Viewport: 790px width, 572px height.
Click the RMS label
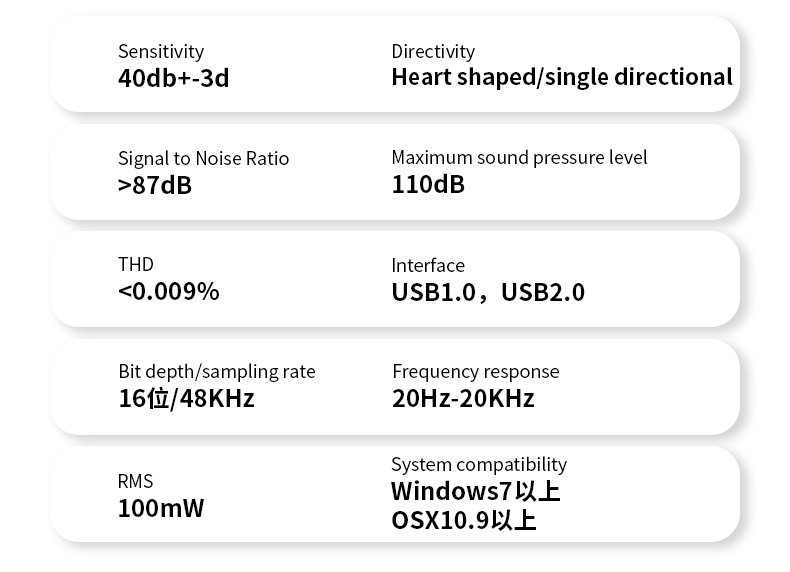click(x=136, y=481)
